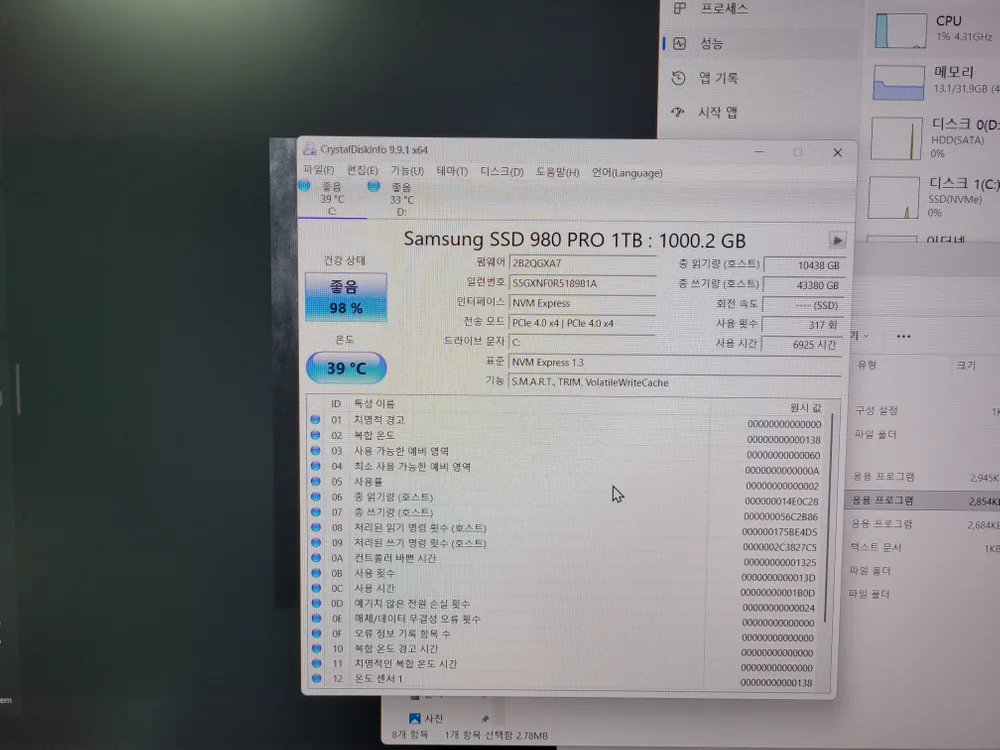Viewport: 1000px width, 750px height.
Task: Select the row 0E 매체/데이터 무결성 오류 횟수
Action: click(x=566, y=620)
